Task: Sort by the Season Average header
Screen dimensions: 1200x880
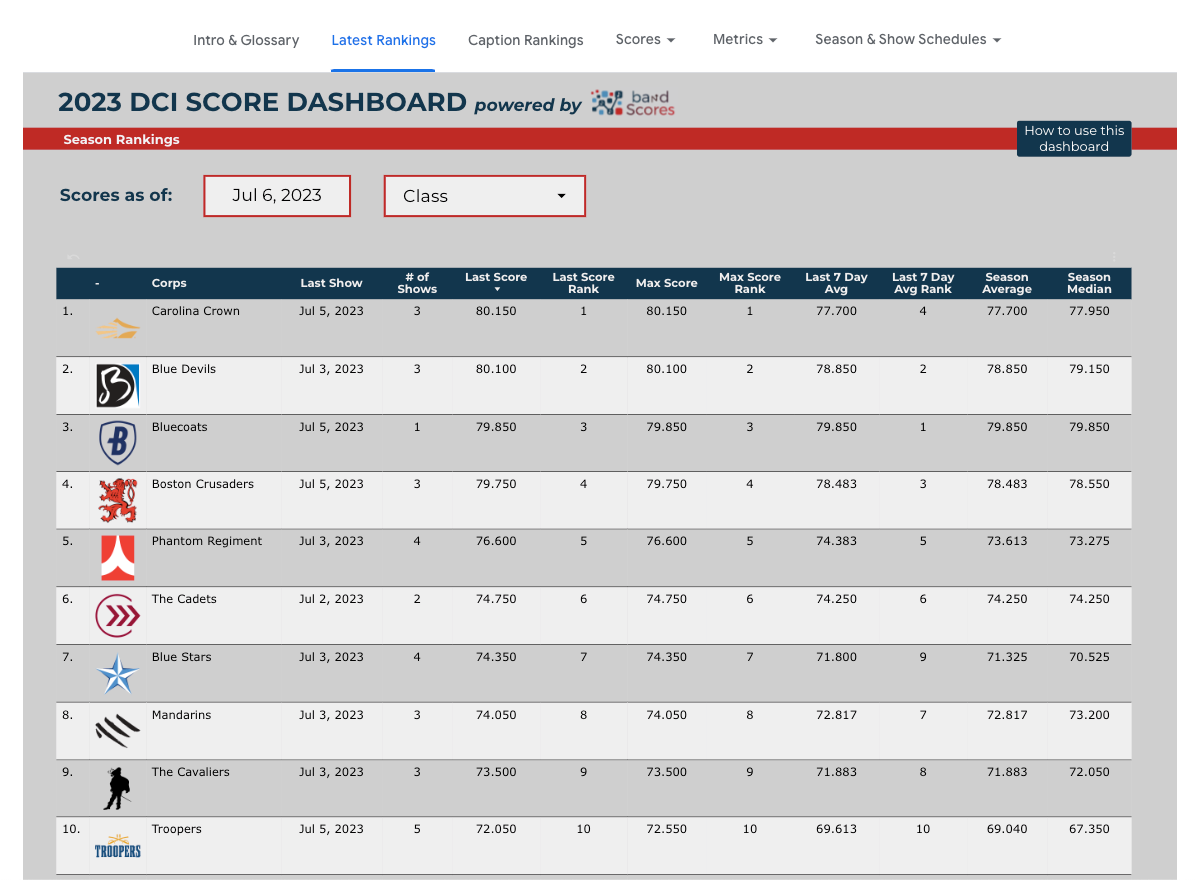Action: coord(1007,283)
